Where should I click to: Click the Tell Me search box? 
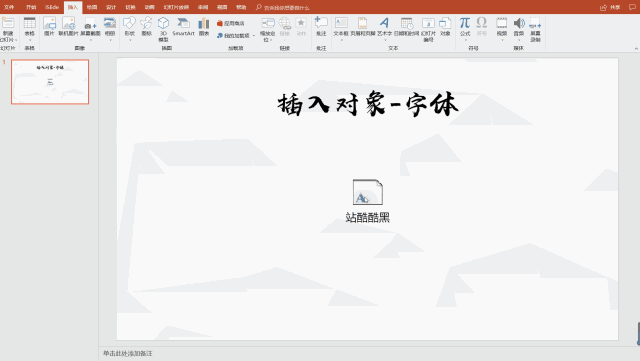pos(283,7)
